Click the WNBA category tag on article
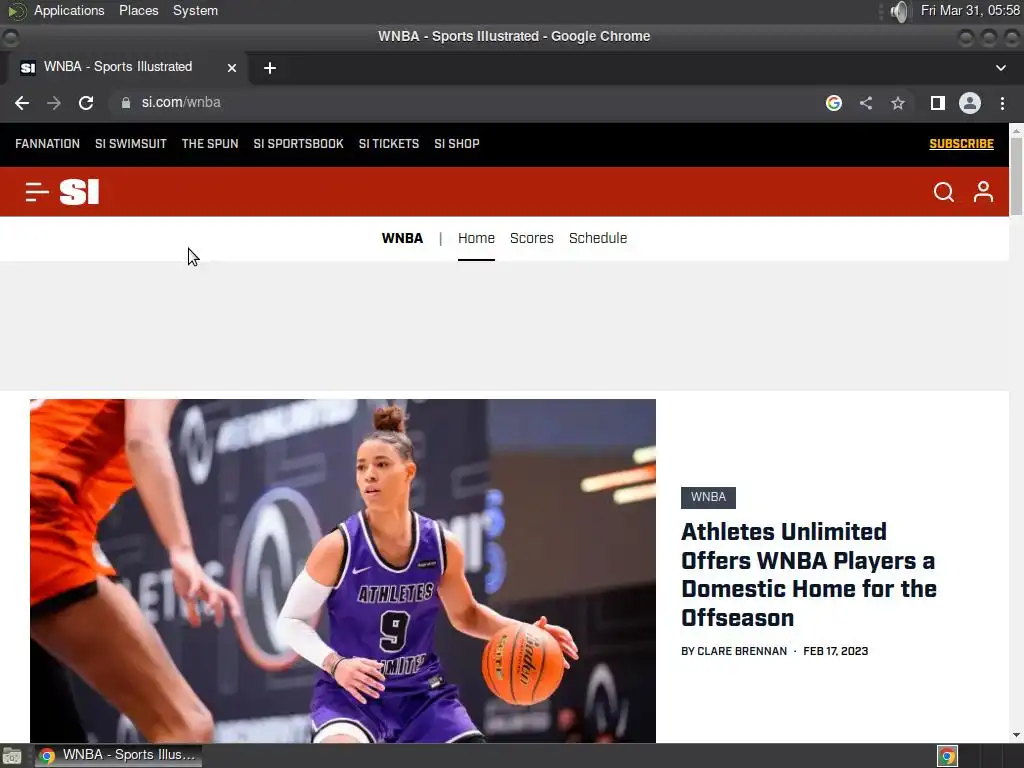 tap(708, 498)
